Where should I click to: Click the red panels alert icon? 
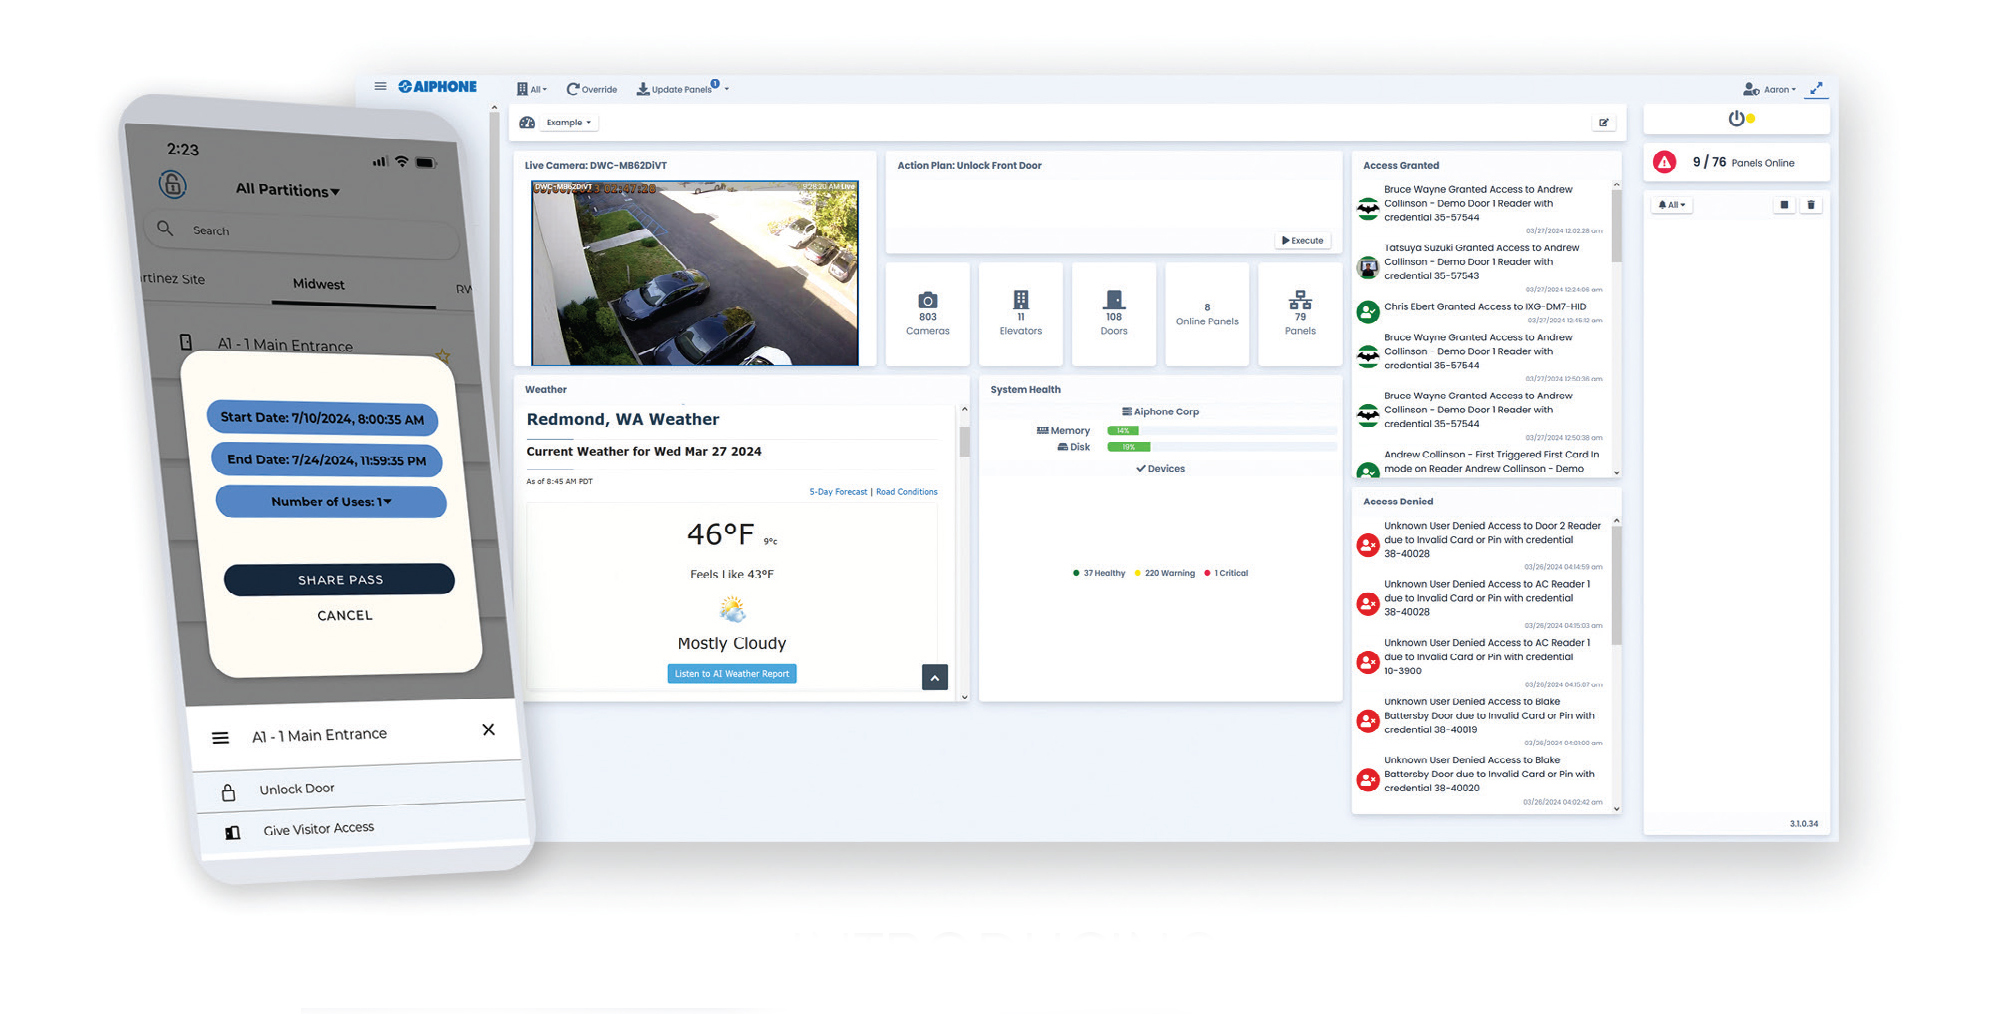click(x=1664, y=162)
